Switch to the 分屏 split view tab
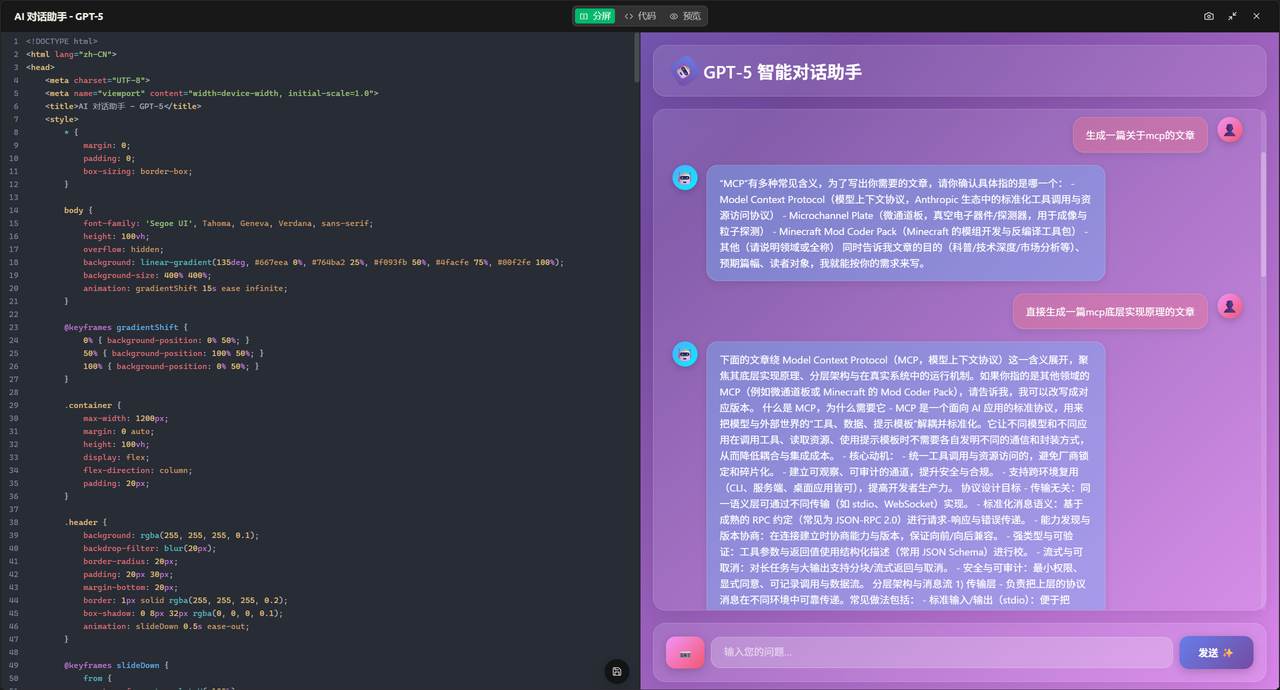Image resolution: width=1280 pixels, height=690 pixels. point(595,16)
